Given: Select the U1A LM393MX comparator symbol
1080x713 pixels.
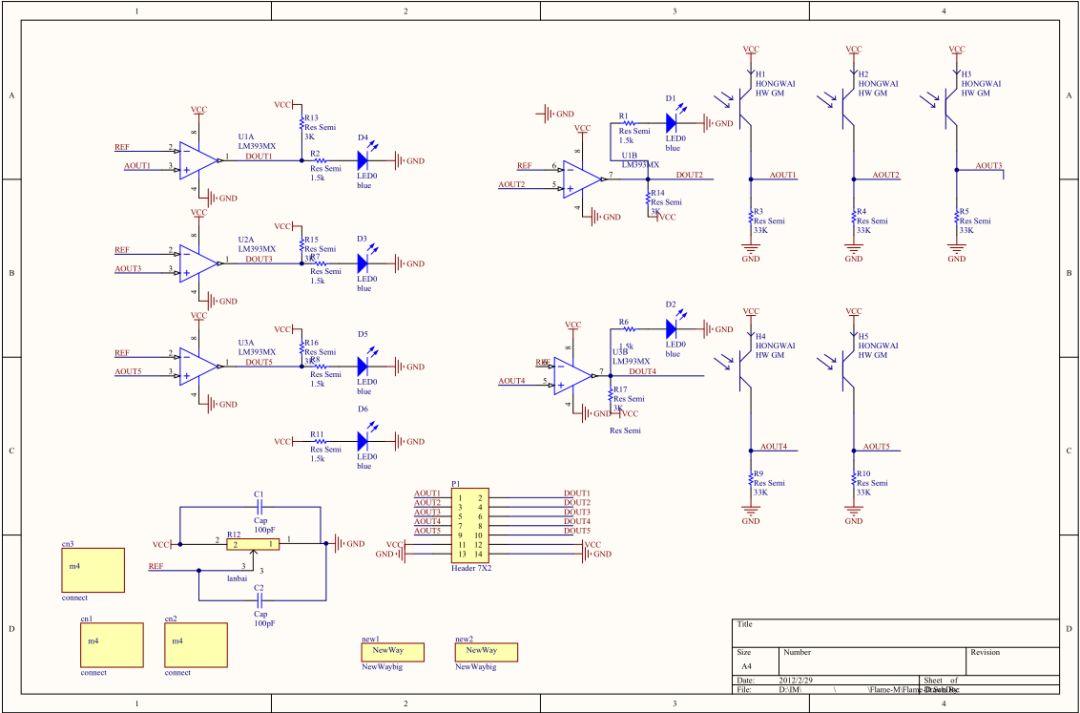Looking at the screenshot, I should point(199,161).
